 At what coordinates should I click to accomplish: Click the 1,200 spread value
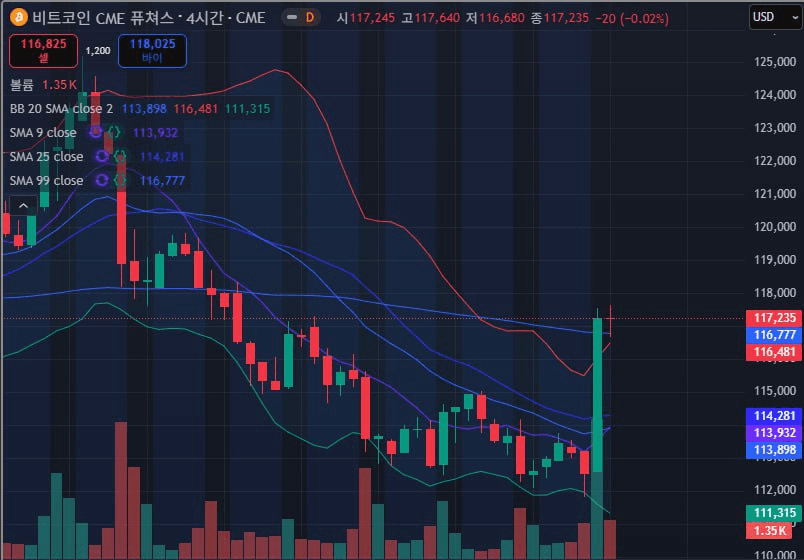[x=97, y=51]
